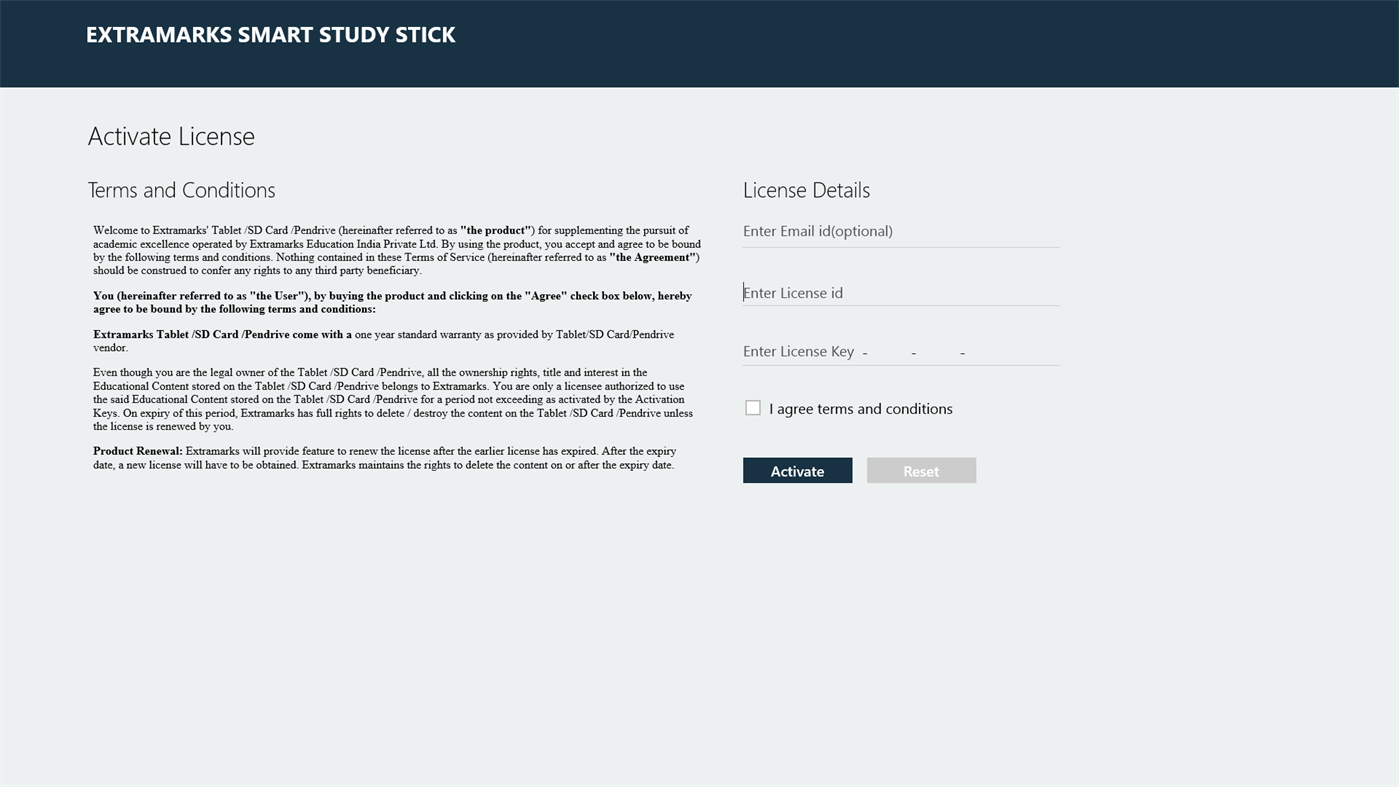Click the second License Key segment
Image resolution: width=1399 pixels, height=787 pixels.
(x=888, y=351)
